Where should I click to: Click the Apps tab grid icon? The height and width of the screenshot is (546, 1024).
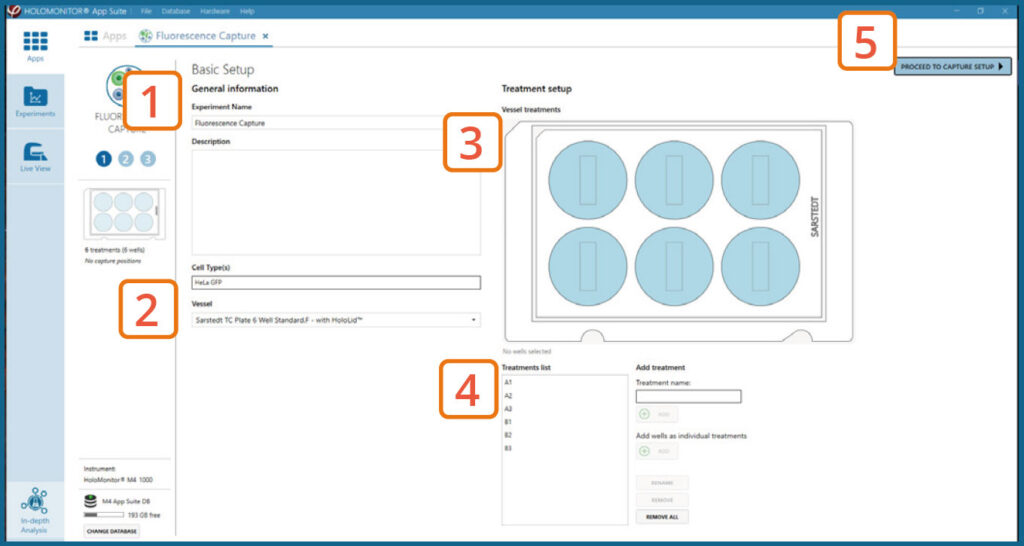[x=91, y=36]
